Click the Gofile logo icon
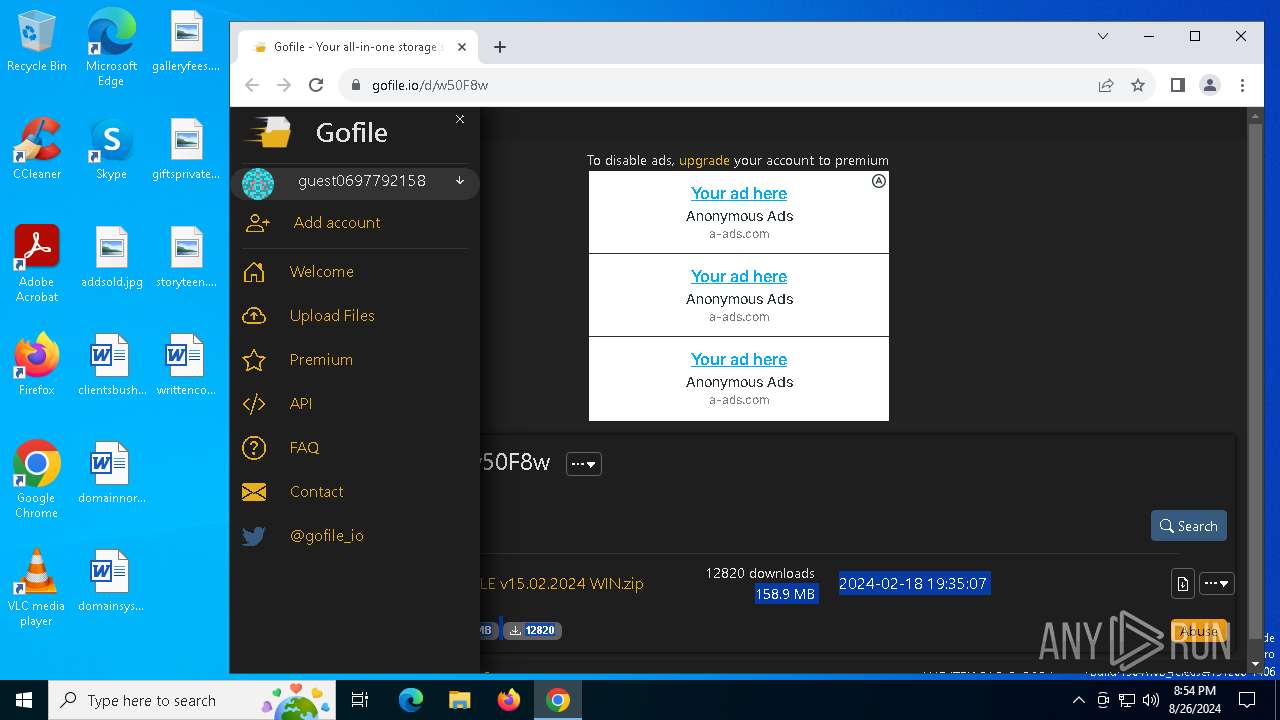Screen dimensions: 1280x720 268,132
